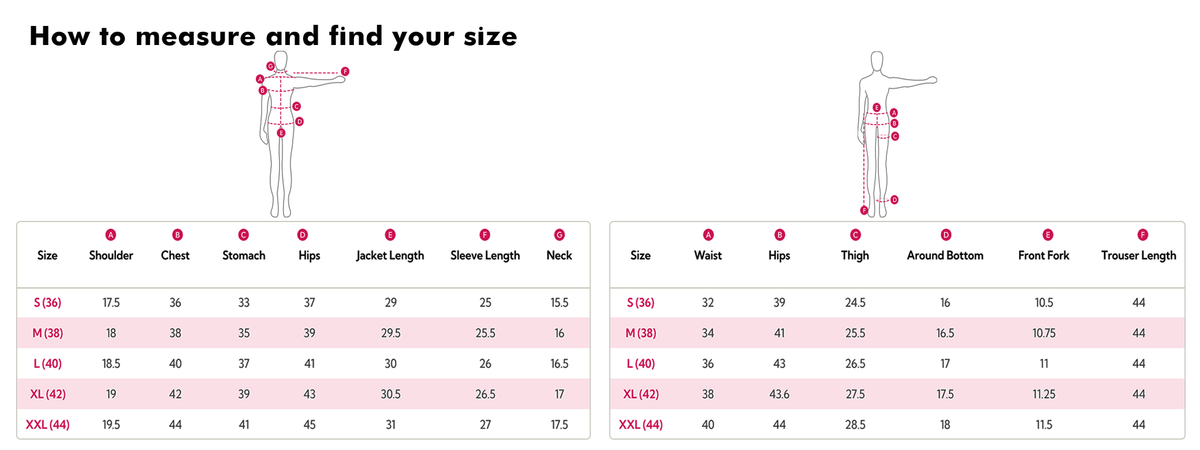
Task: Select the Jacket Length column header
Action: 390,256
